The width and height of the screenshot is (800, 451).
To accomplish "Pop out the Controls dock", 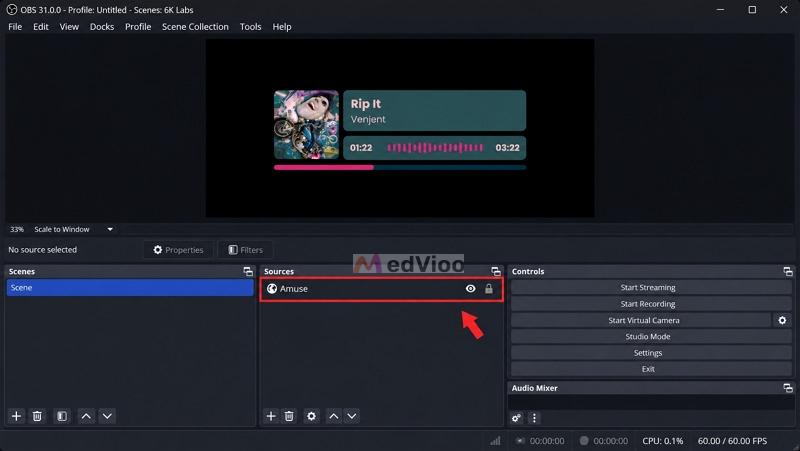I will pyautogui.click(x=788, y=271).
